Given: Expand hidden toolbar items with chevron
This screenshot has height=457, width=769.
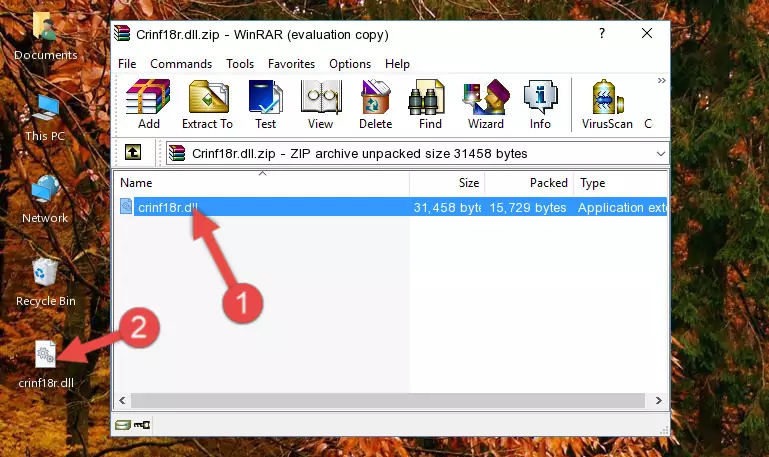Looking at the screenshot, I should pyautogui.click(x=662, y=80).
